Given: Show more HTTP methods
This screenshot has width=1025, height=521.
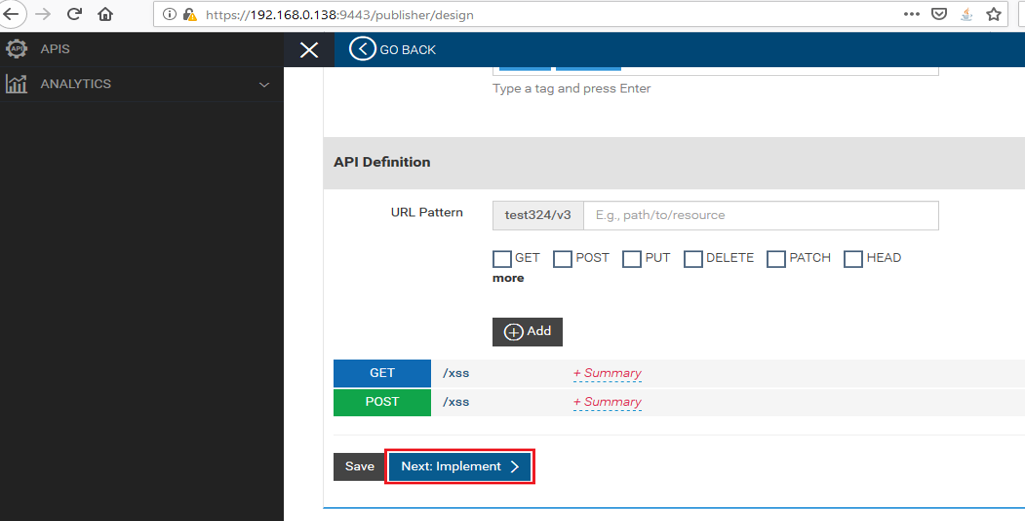Looking at the screenshot, I should [508, 278].
